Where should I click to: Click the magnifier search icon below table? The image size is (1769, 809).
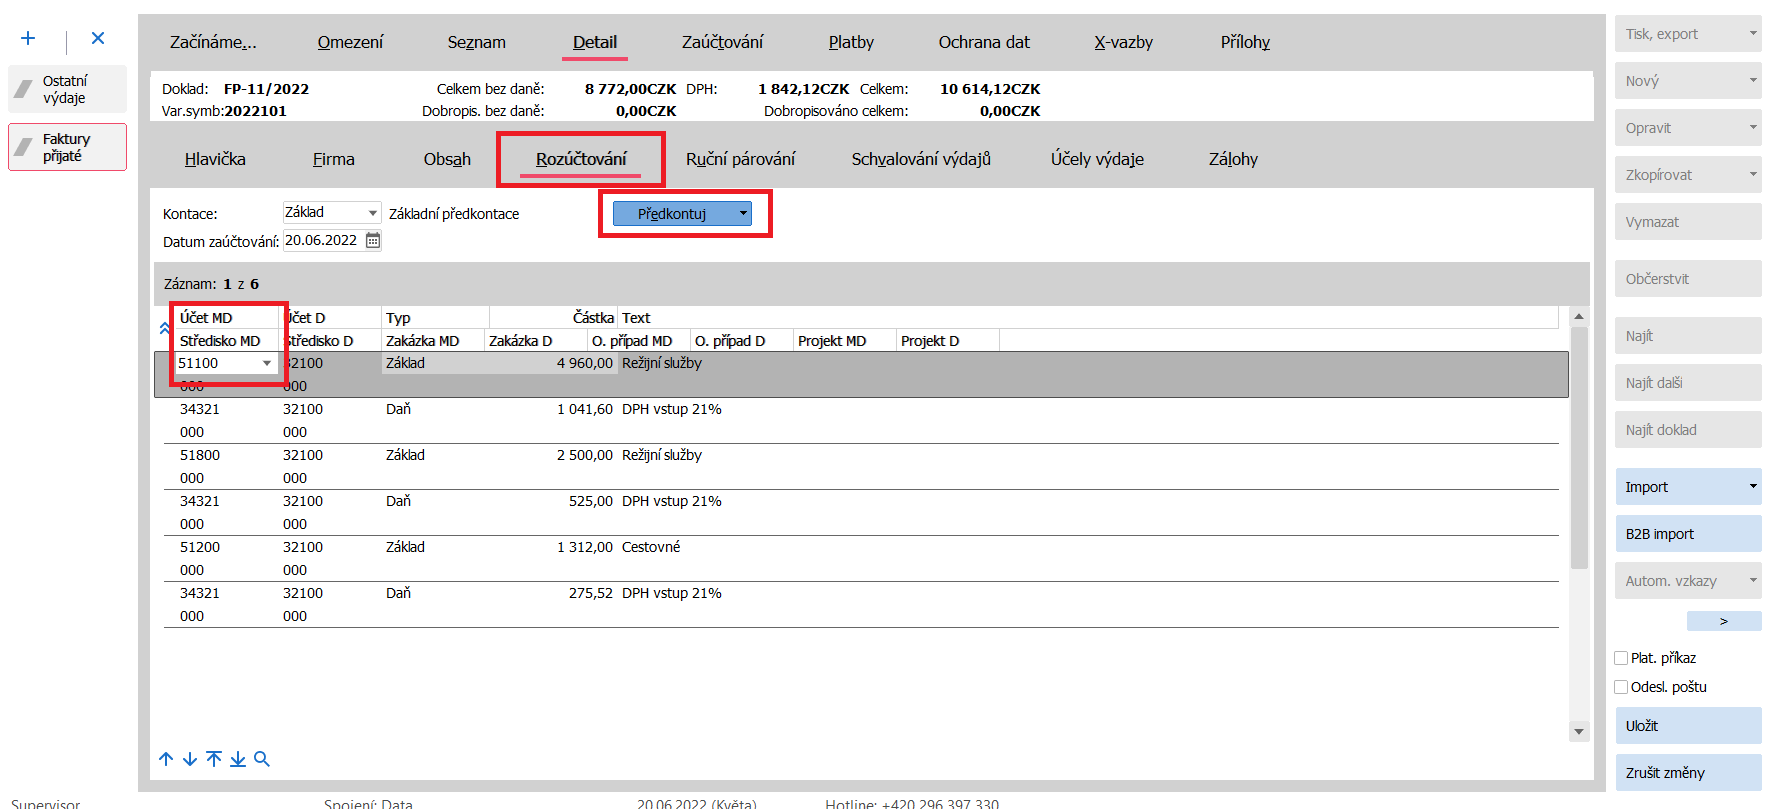262,759
